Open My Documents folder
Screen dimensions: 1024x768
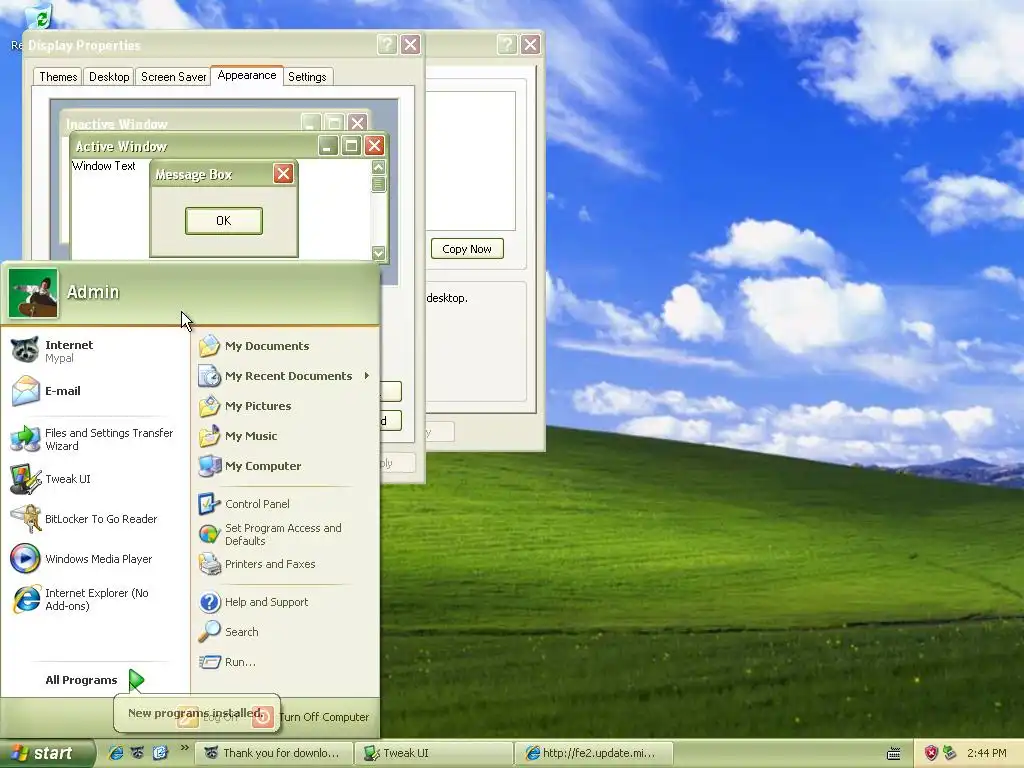pos(285,346)
